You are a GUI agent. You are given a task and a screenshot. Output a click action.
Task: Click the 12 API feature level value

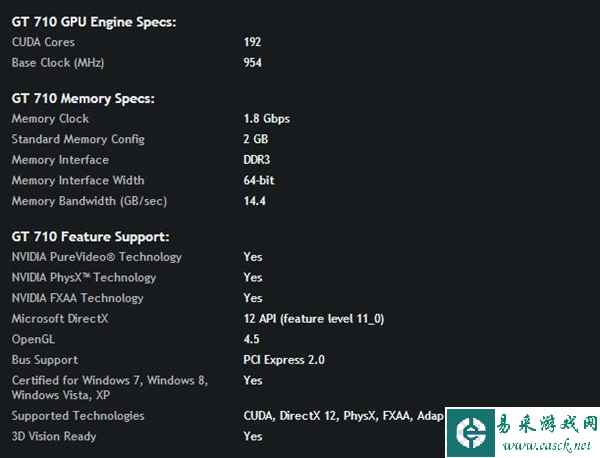click(314, 319)
